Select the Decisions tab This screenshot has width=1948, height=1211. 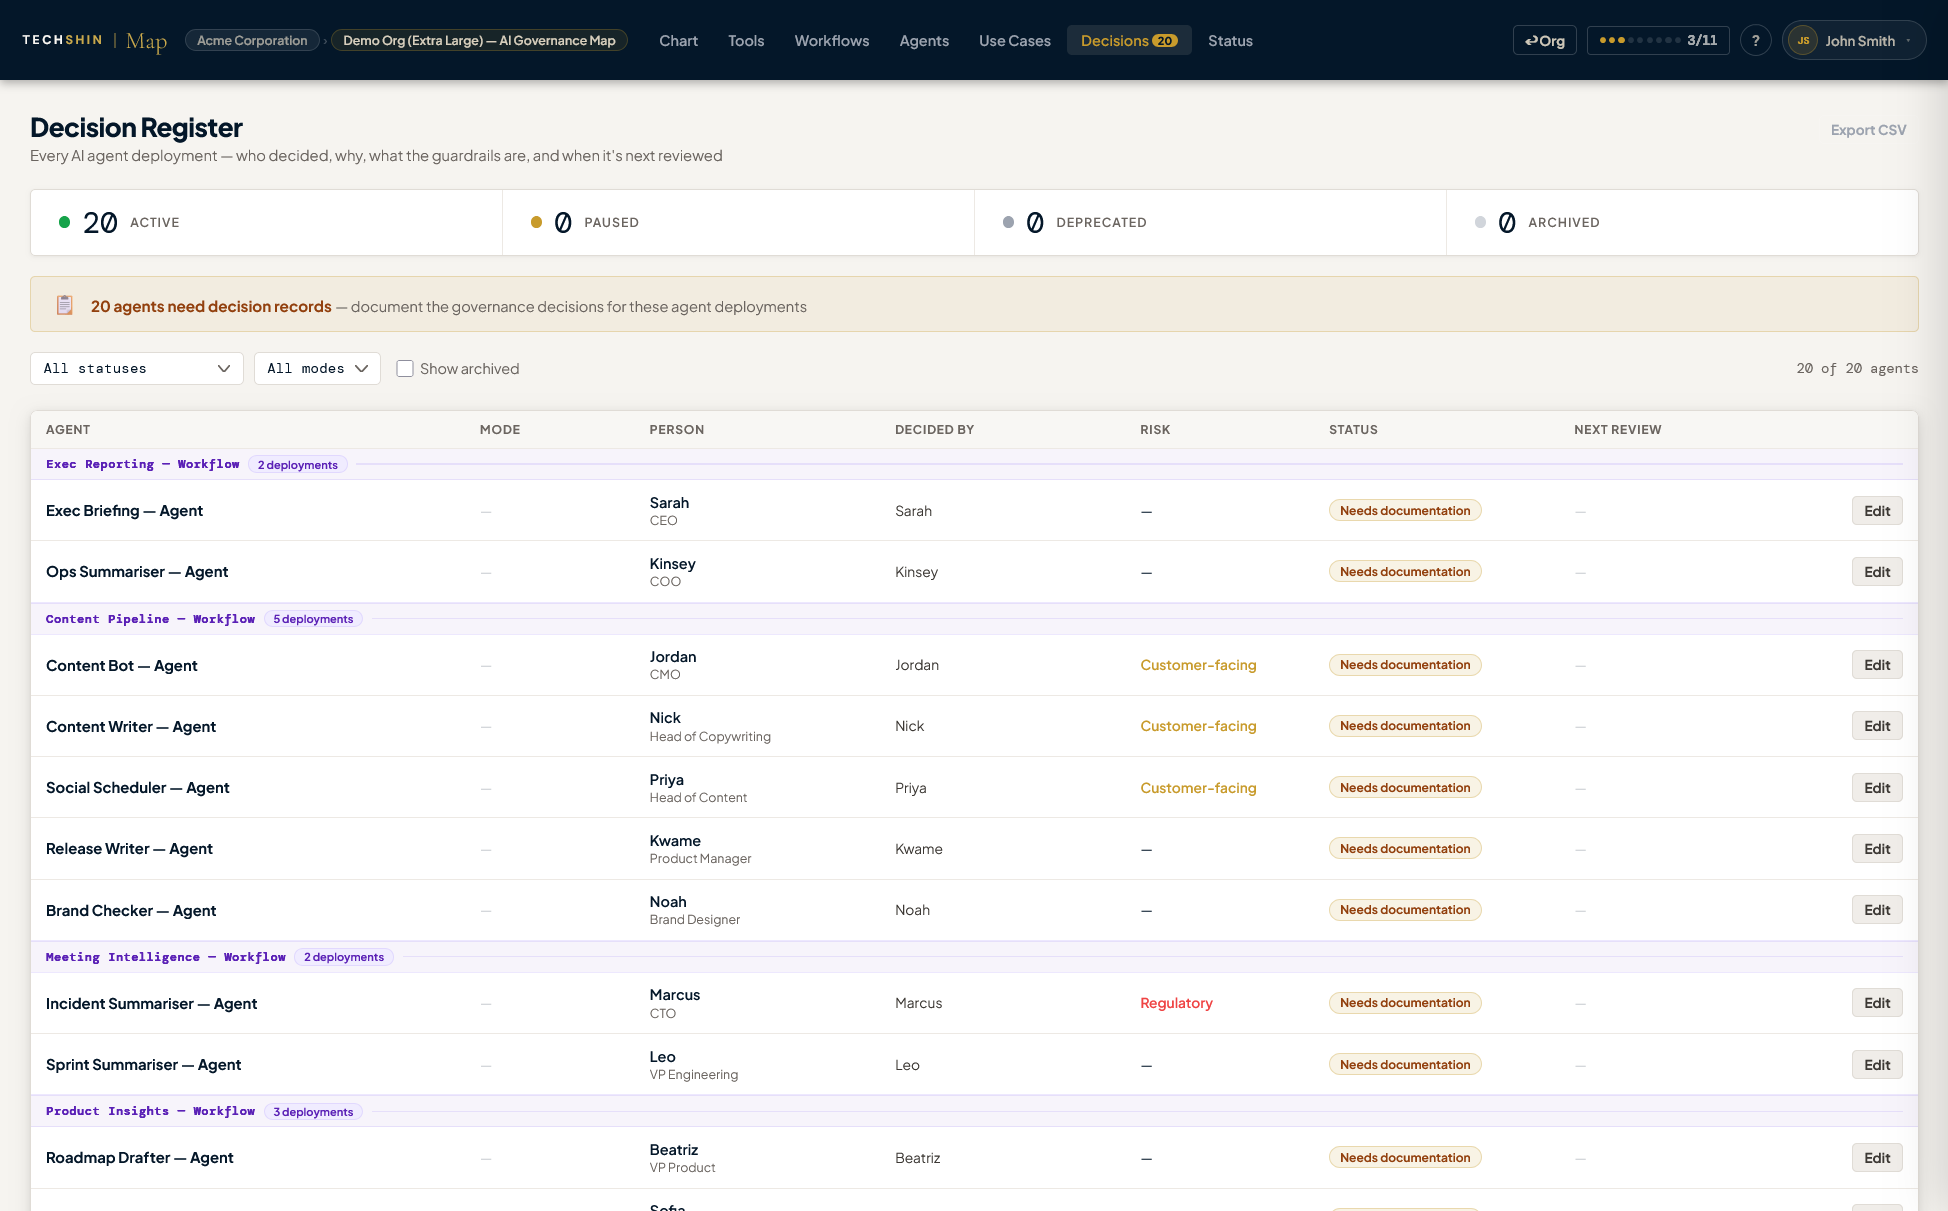coord(1129,40)
